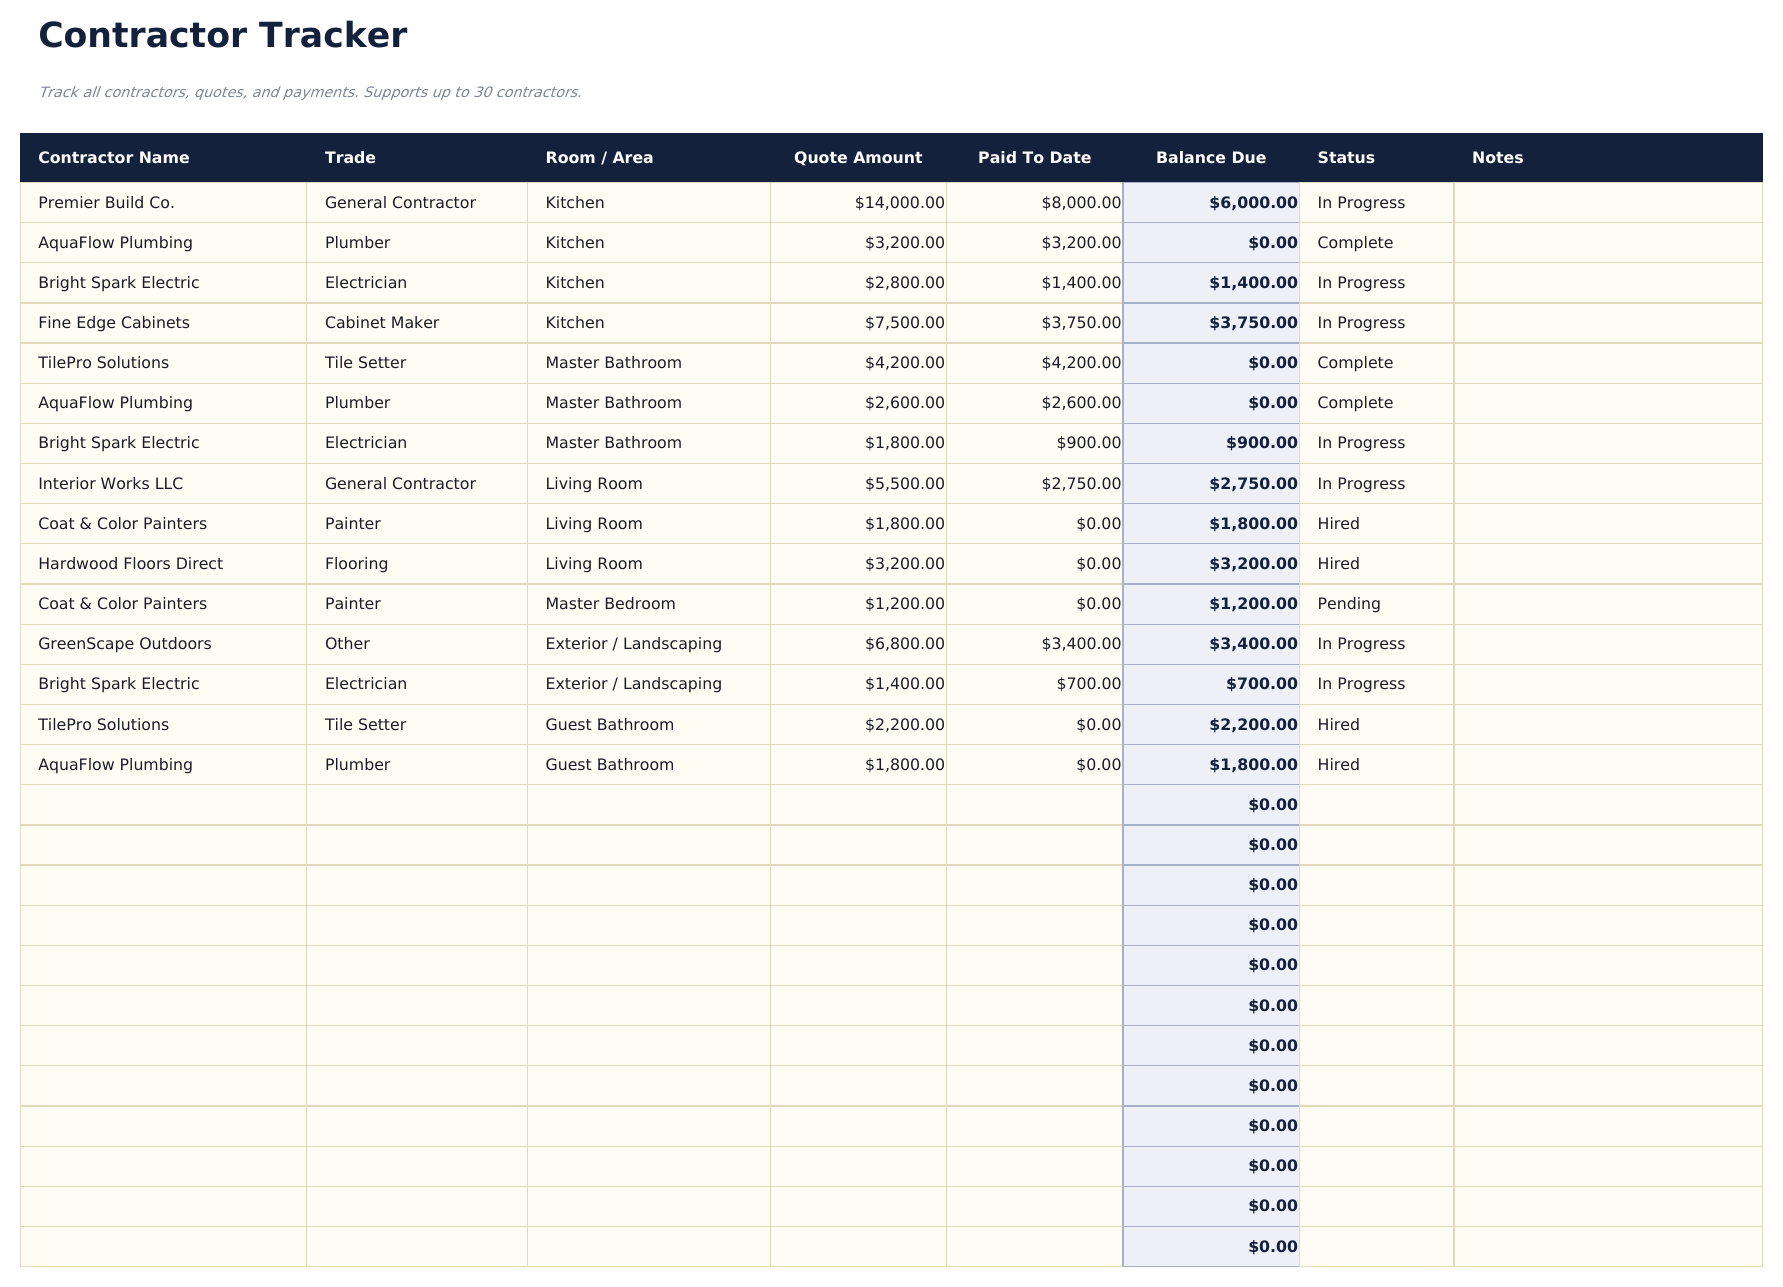Select the Premier Build Co. contractor name cell
The height and width of the screenshot is (1287, 1783).
tap(106, 202)
